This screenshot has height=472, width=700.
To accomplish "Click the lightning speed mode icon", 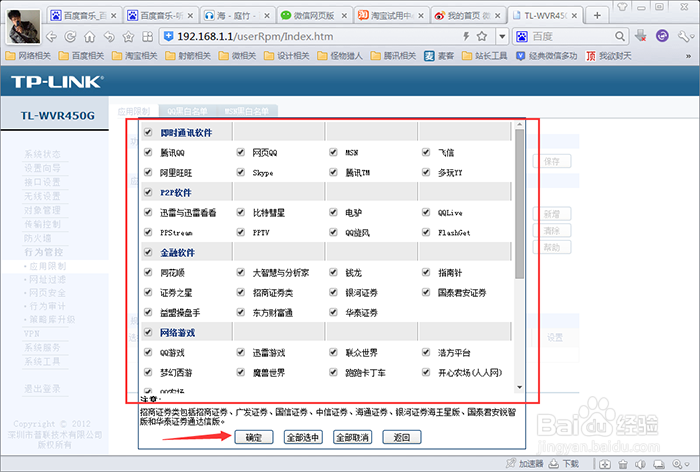I will 466,36.
